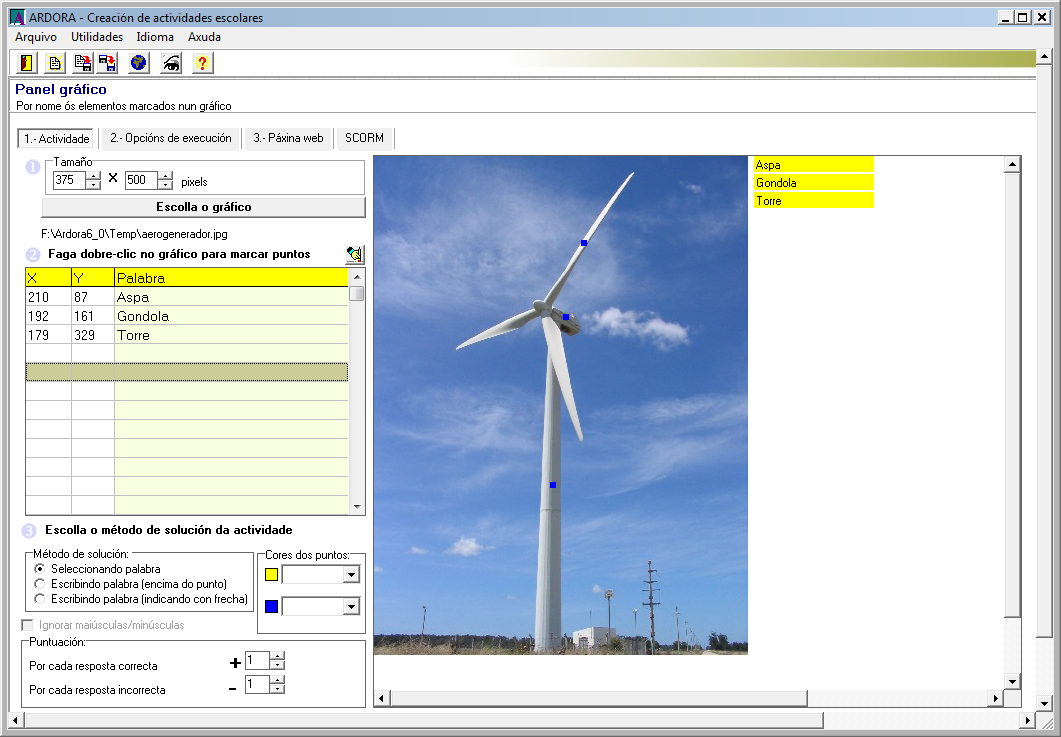Choose 'Escribindo palabra (encima do punto)' option
Viewport: 1061px width, 737px height.
[40, 584]
